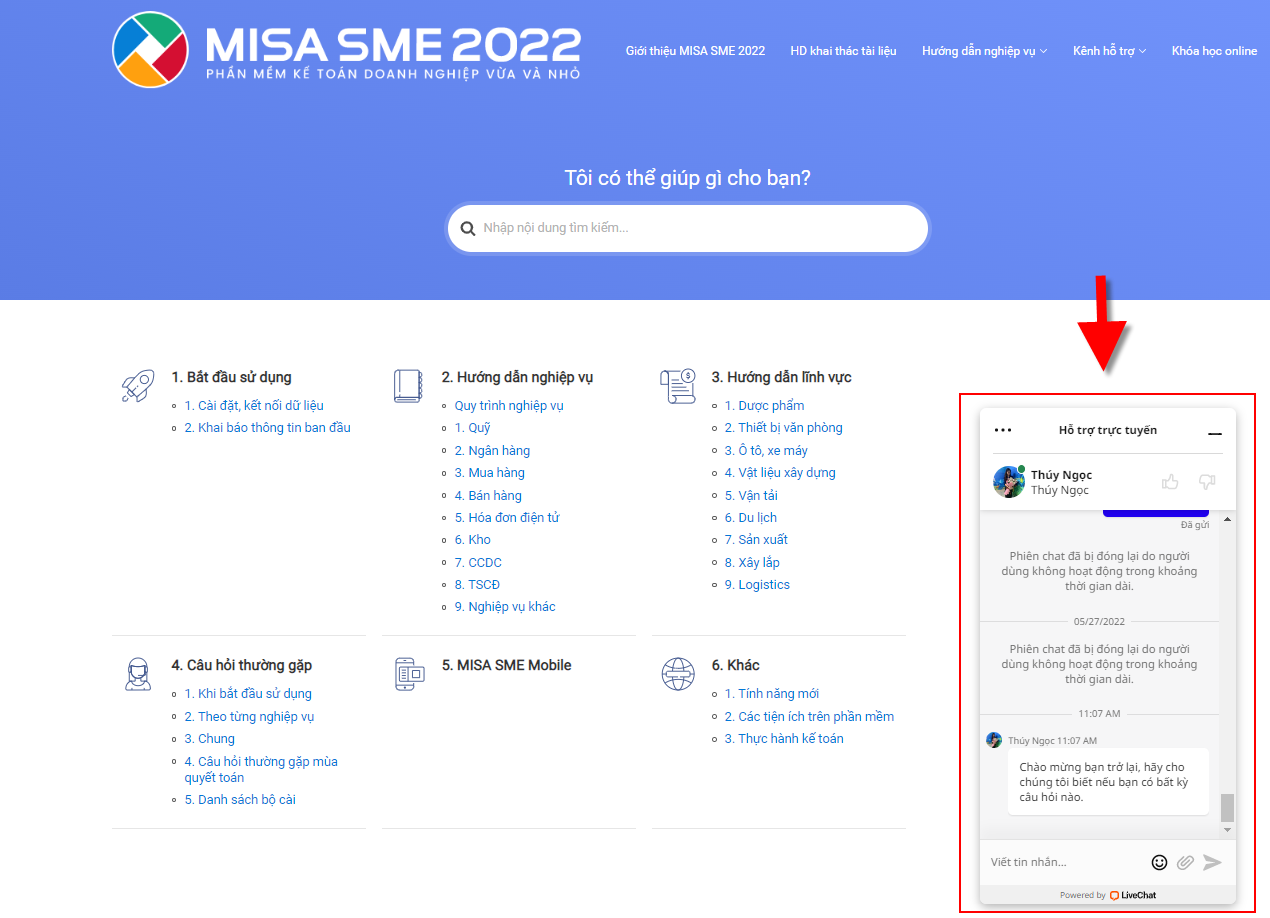Open the Tính năng mới link

point(772,694)
